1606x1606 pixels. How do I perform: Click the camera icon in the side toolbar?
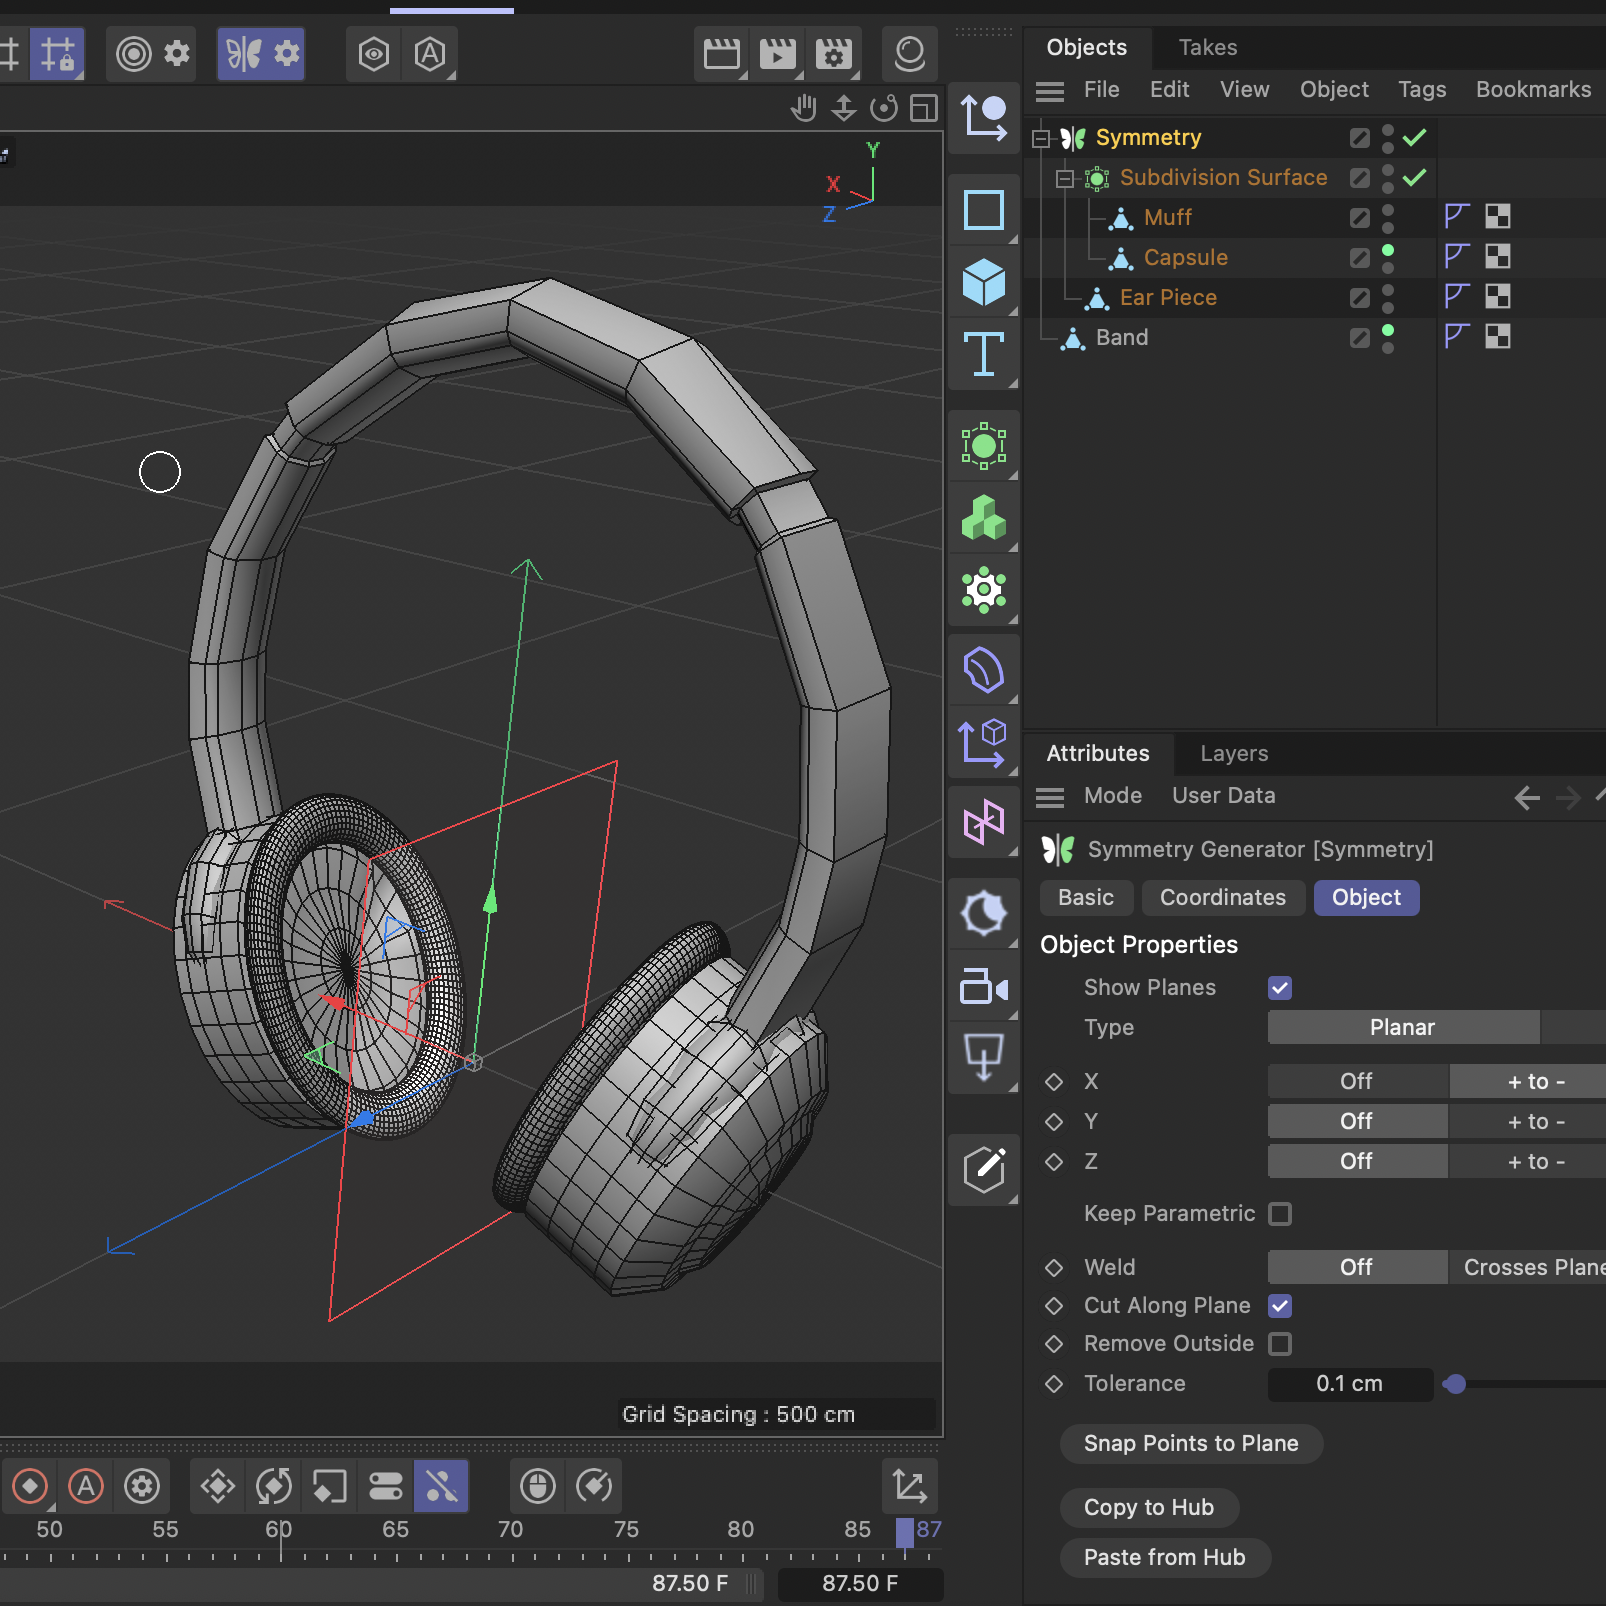(985, 985)
